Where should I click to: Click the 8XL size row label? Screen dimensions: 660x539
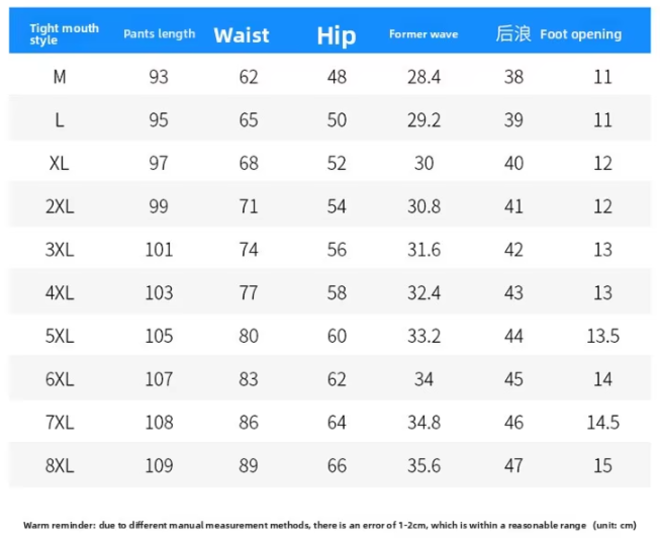pos(59,465)
